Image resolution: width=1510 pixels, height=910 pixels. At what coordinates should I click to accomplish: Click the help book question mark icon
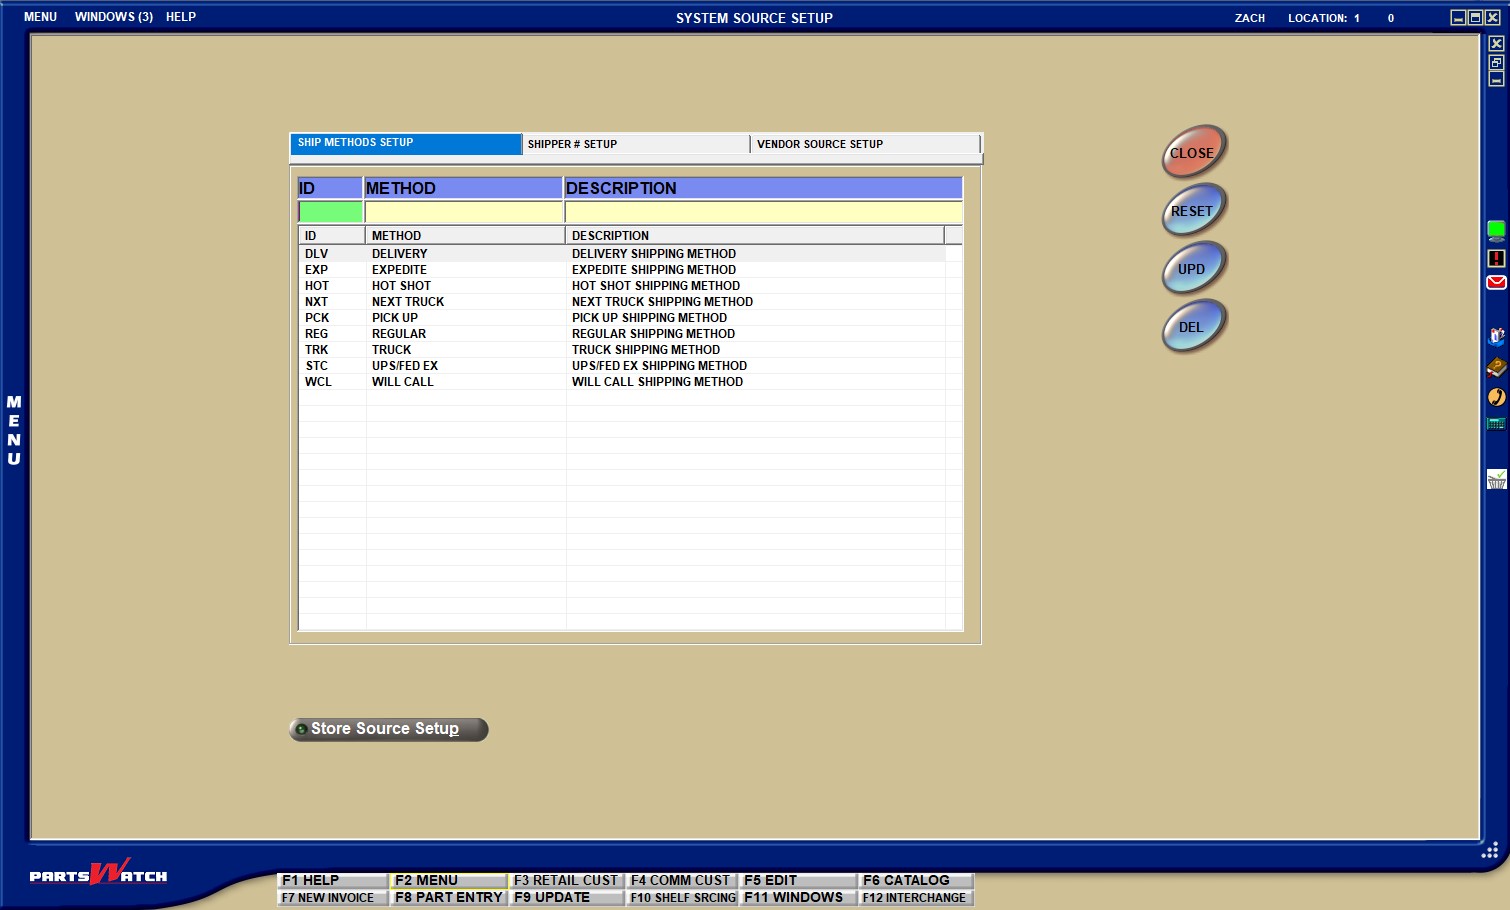tap(1496, 367)
